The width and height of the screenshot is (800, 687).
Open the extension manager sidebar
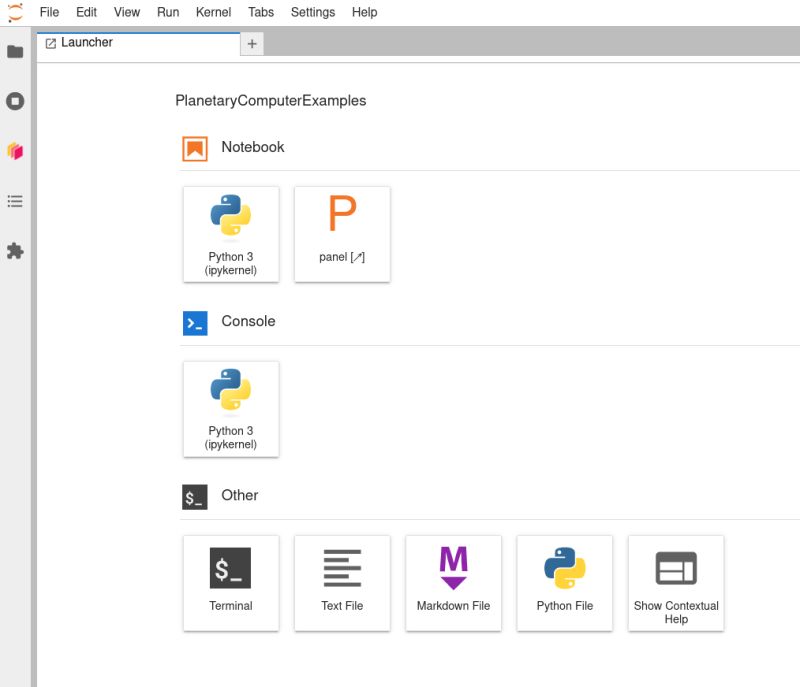click(x=15, y=251)
